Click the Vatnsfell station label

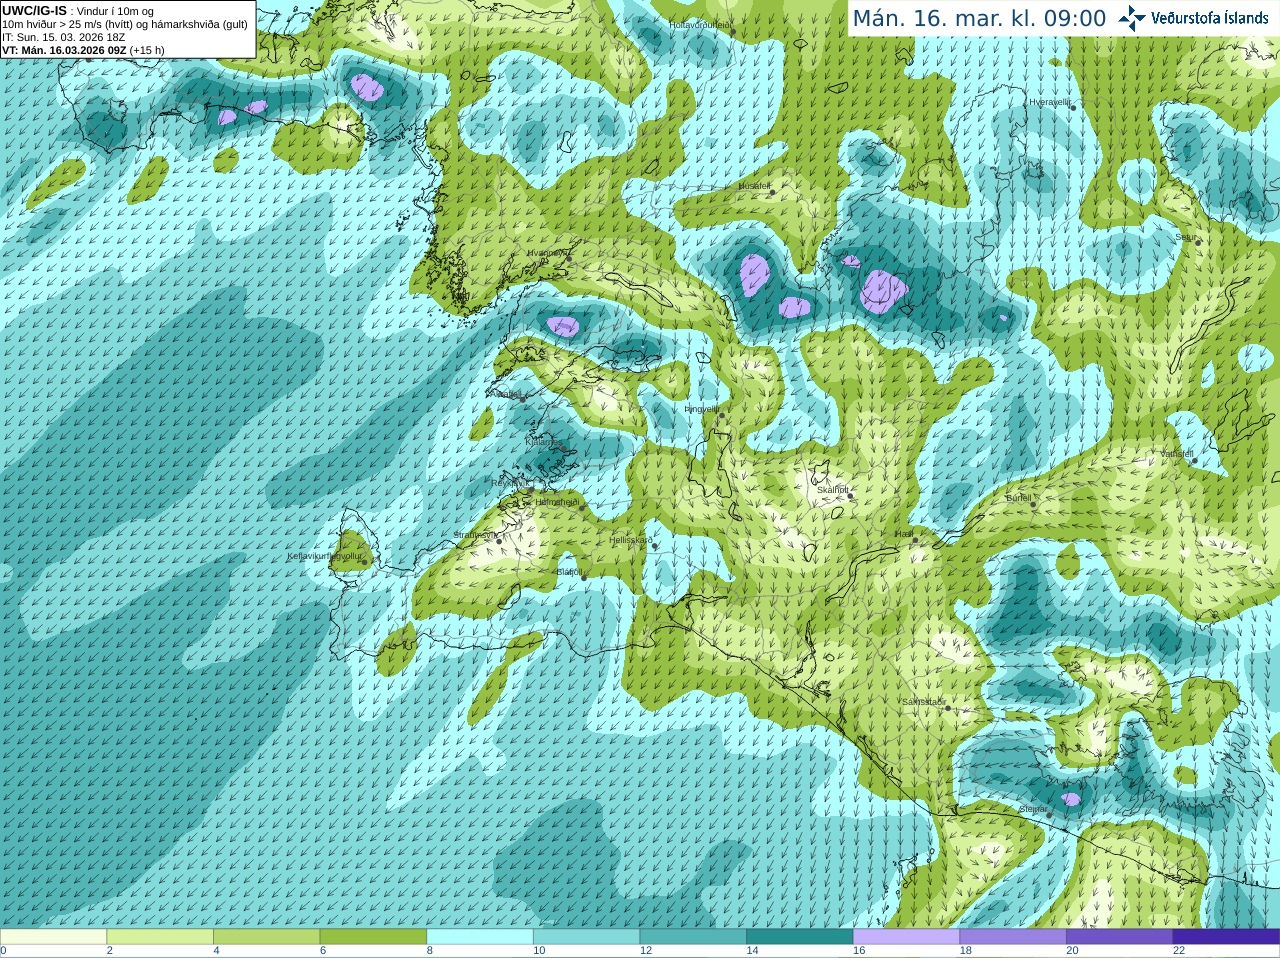pos(1177,454)
